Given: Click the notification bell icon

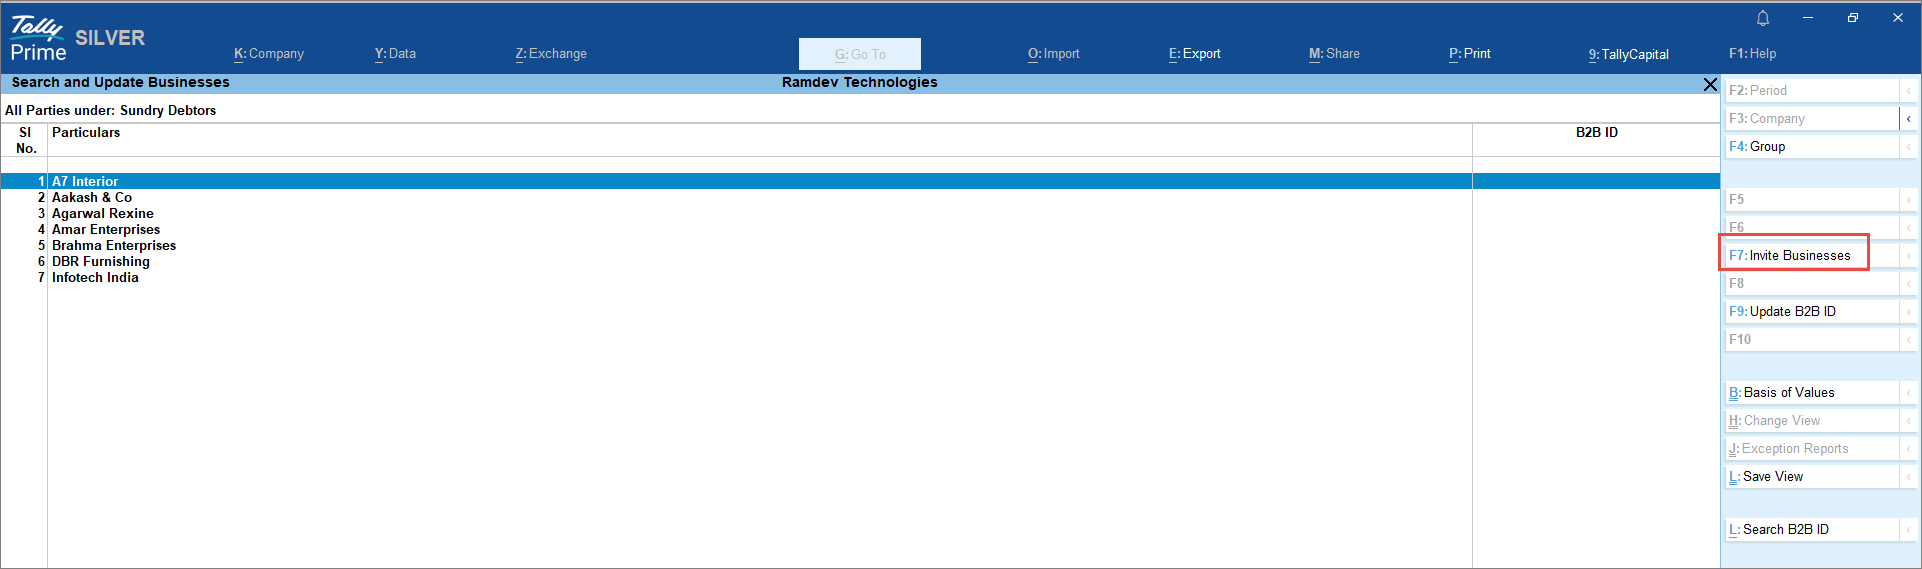Looking at the screenshot, I should click(1762, 18).
